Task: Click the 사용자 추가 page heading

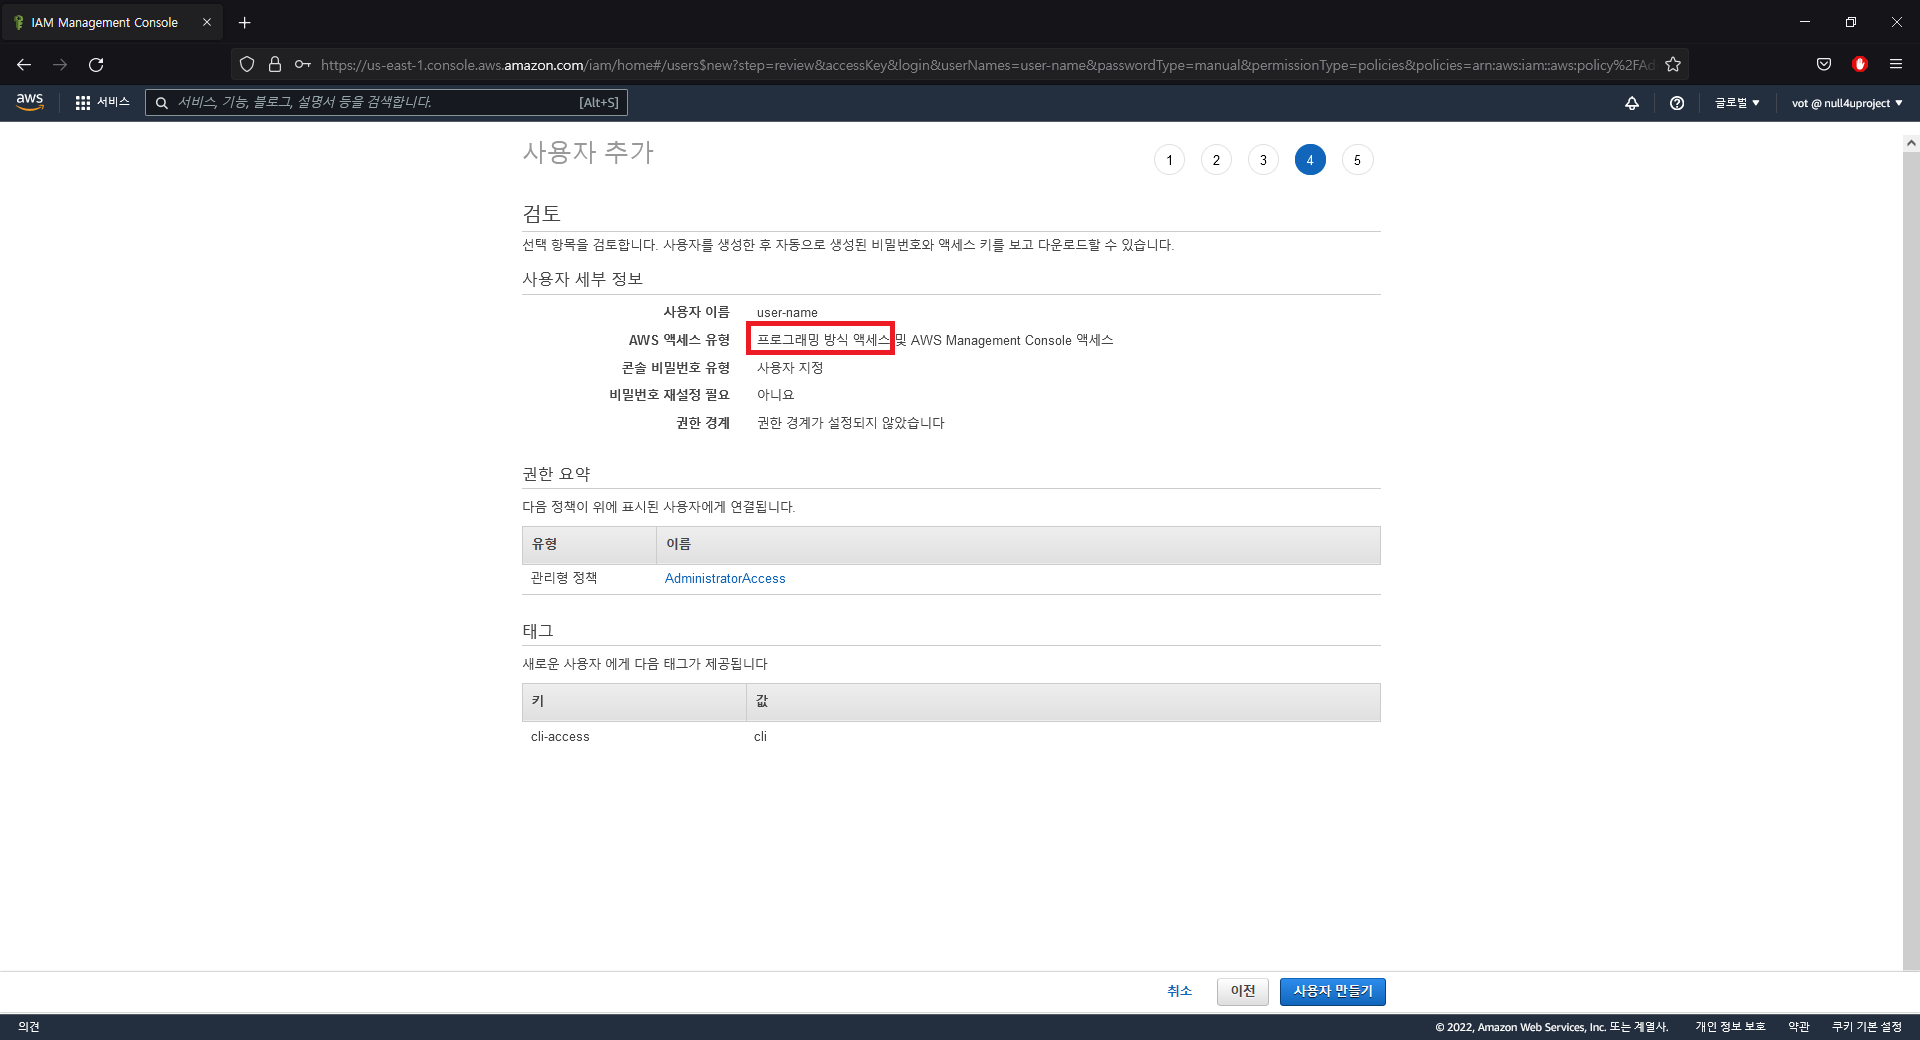Action: [x=588, y=152]
